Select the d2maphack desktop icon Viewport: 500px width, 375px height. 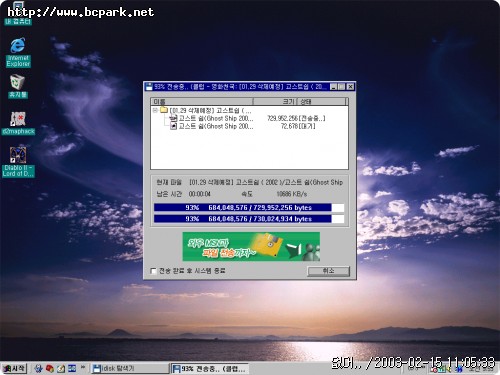click(x=18, y=123)
